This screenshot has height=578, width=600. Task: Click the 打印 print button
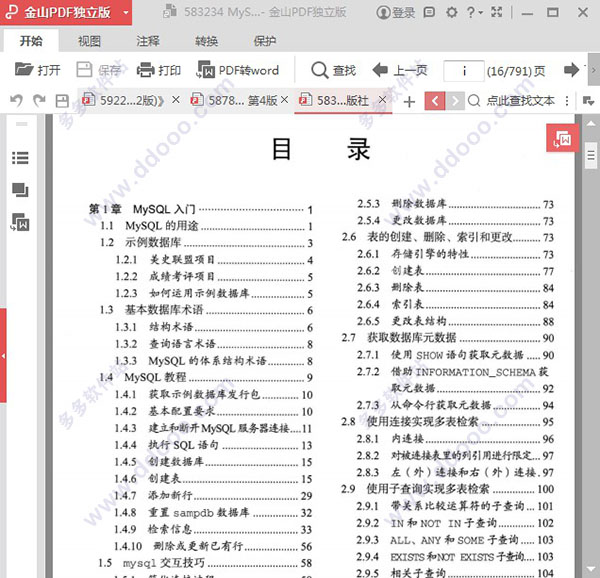click(159, 70)
